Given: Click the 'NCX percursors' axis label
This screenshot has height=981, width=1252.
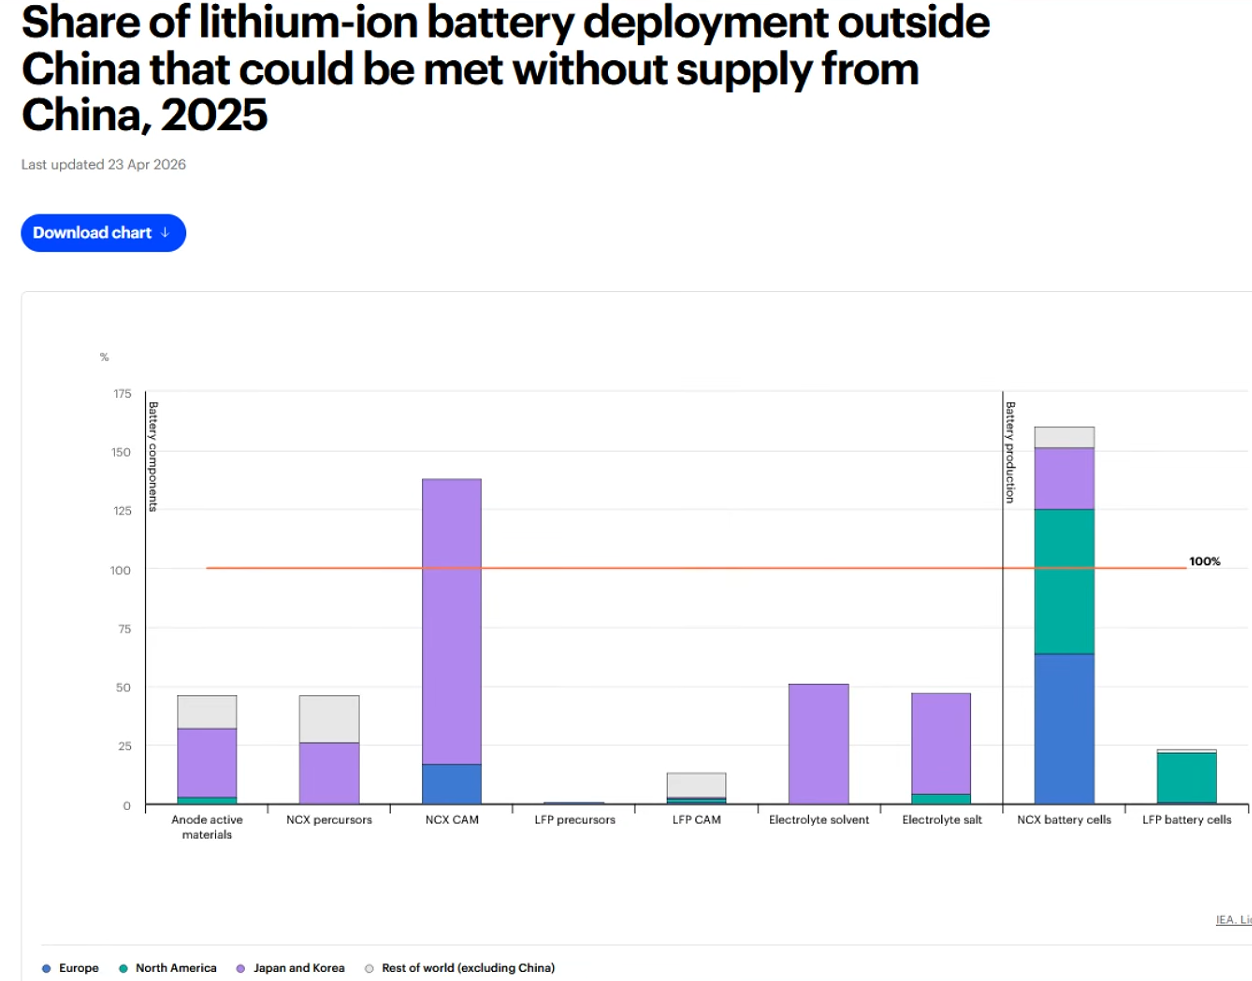Looking at the screenshot, I should pos(329,820).
